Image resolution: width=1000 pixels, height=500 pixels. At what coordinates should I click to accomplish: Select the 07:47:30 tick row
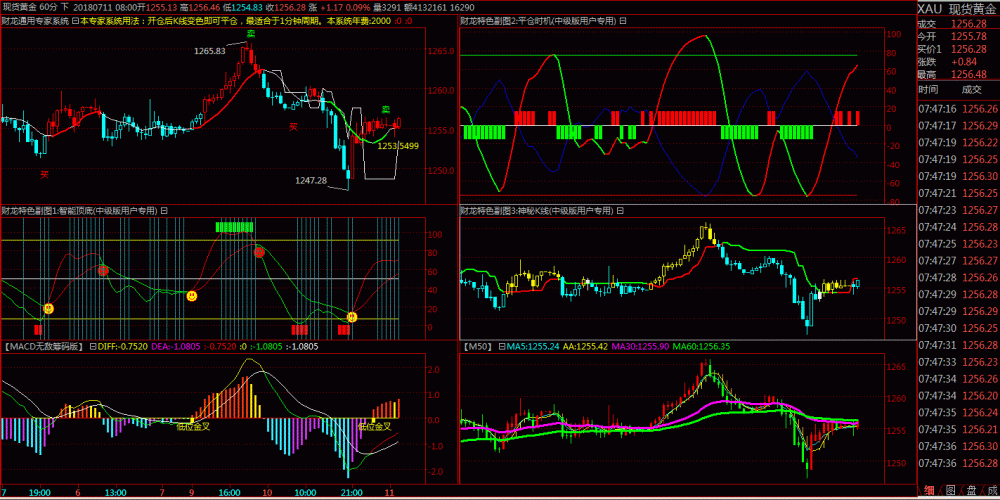[x=959, y=328]
